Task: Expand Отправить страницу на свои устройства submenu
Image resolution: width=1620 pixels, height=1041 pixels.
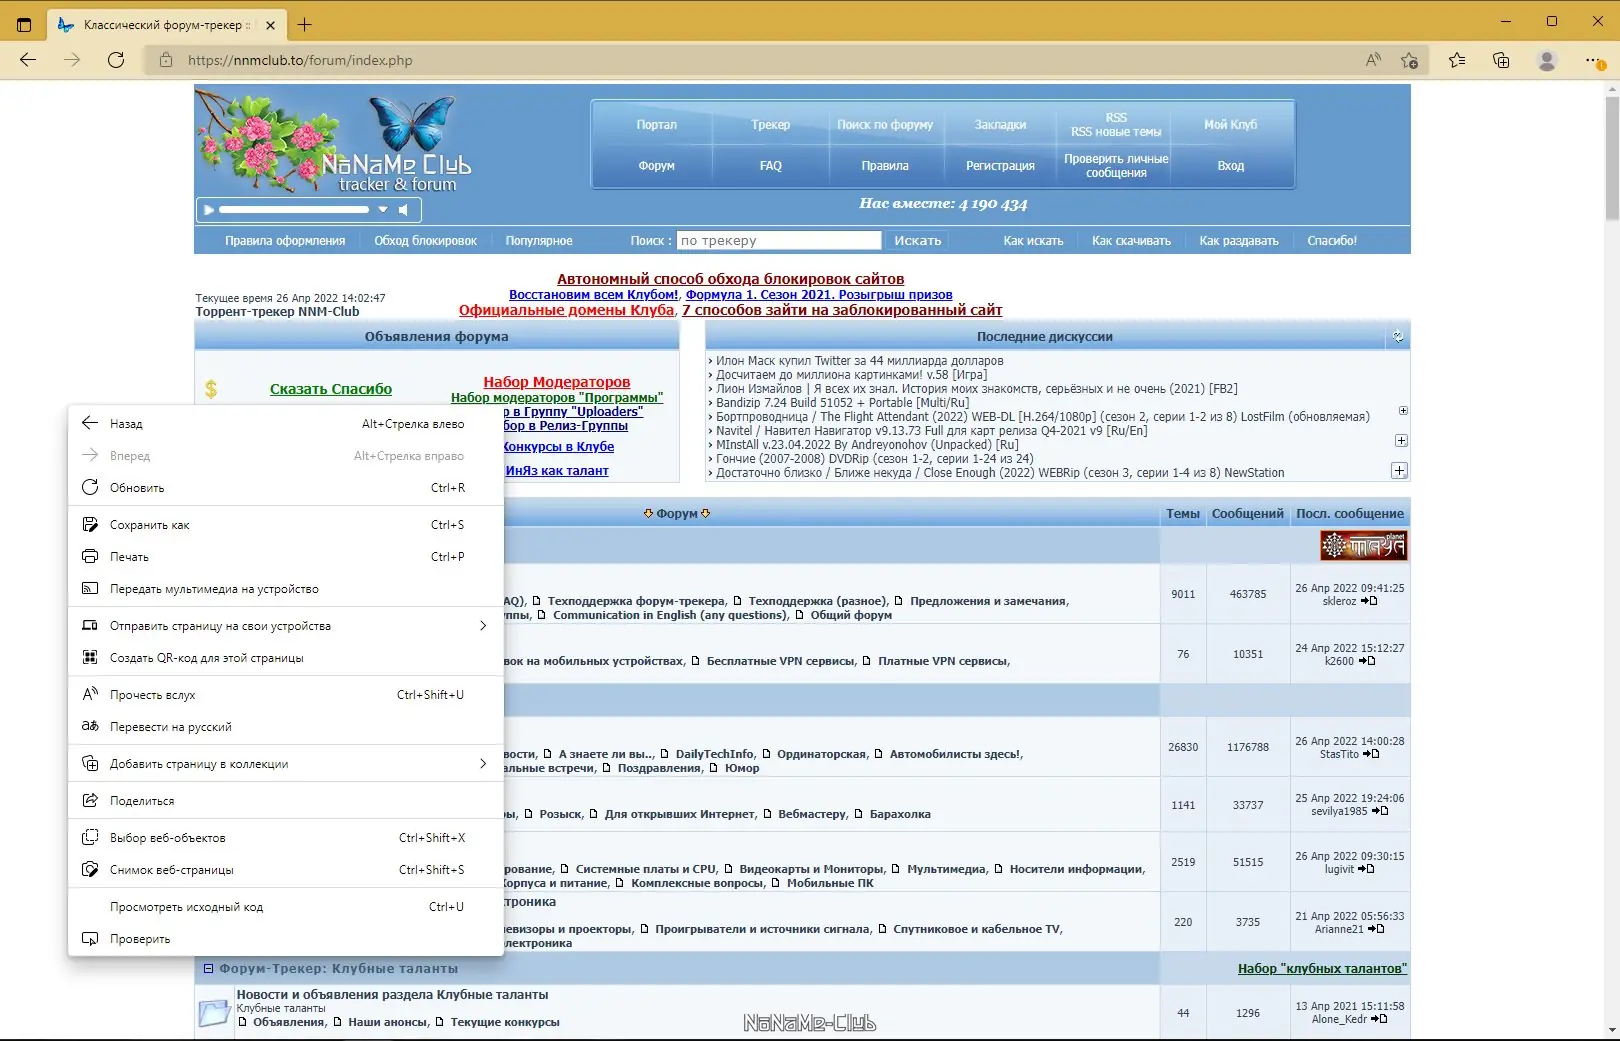Action: pos(286,626)
